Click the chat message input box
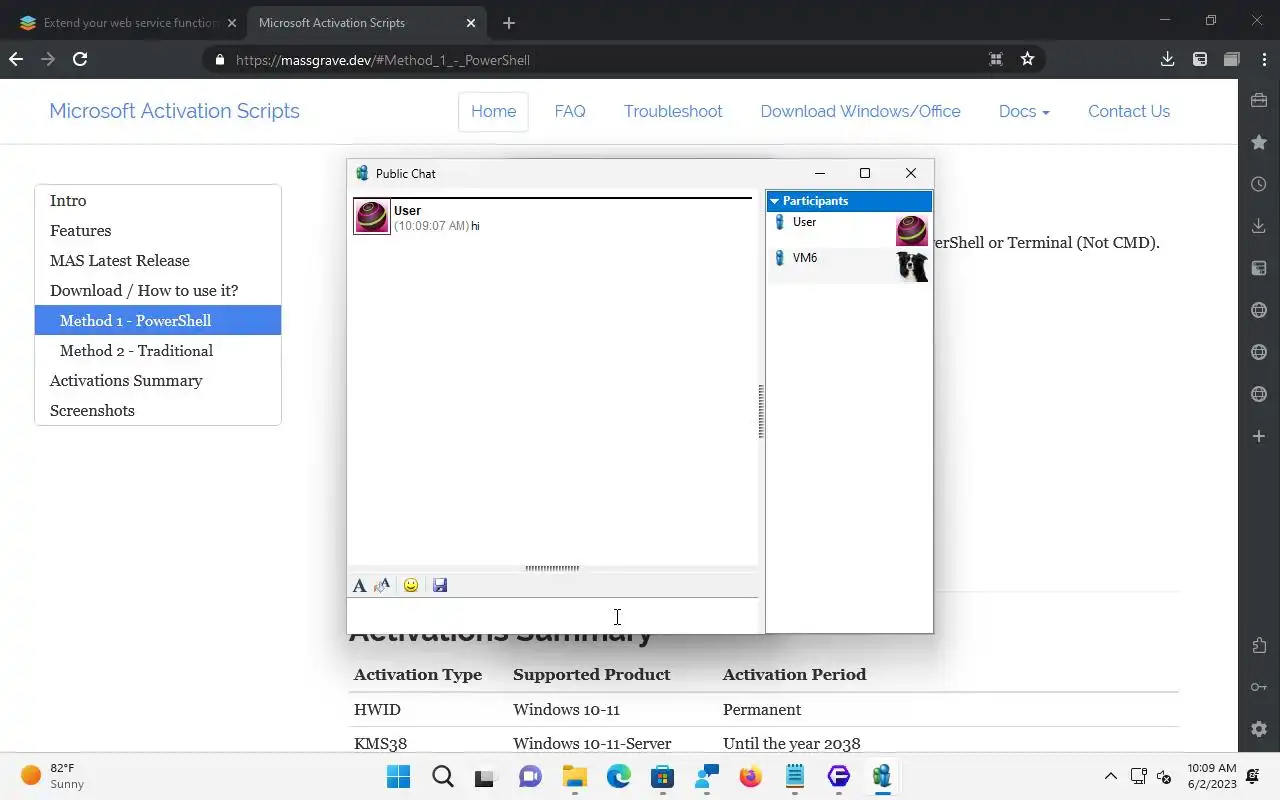Viewport: 1280px width, 800px height. pos(553,616)
